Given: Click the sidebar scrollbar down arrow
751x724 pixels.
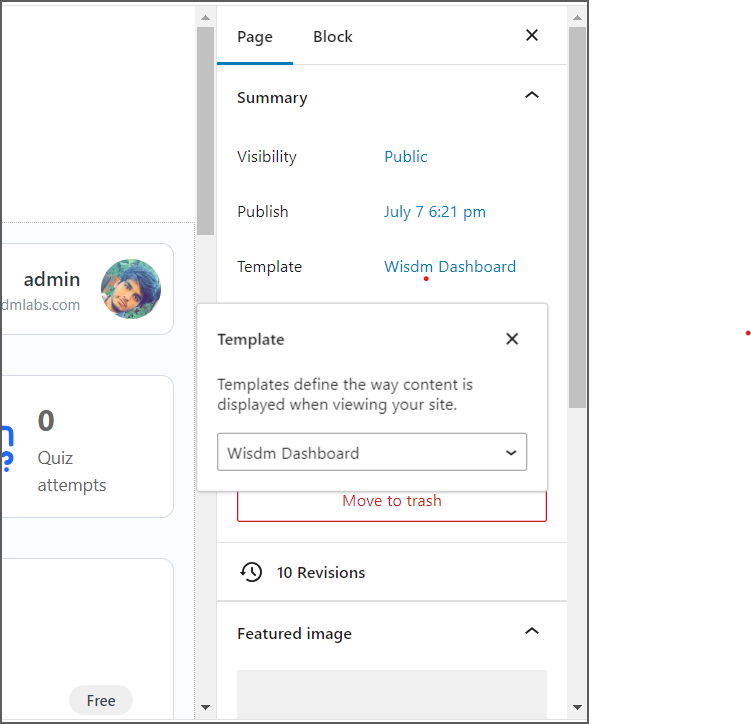Looking at the screenshot, I should 577,707.
